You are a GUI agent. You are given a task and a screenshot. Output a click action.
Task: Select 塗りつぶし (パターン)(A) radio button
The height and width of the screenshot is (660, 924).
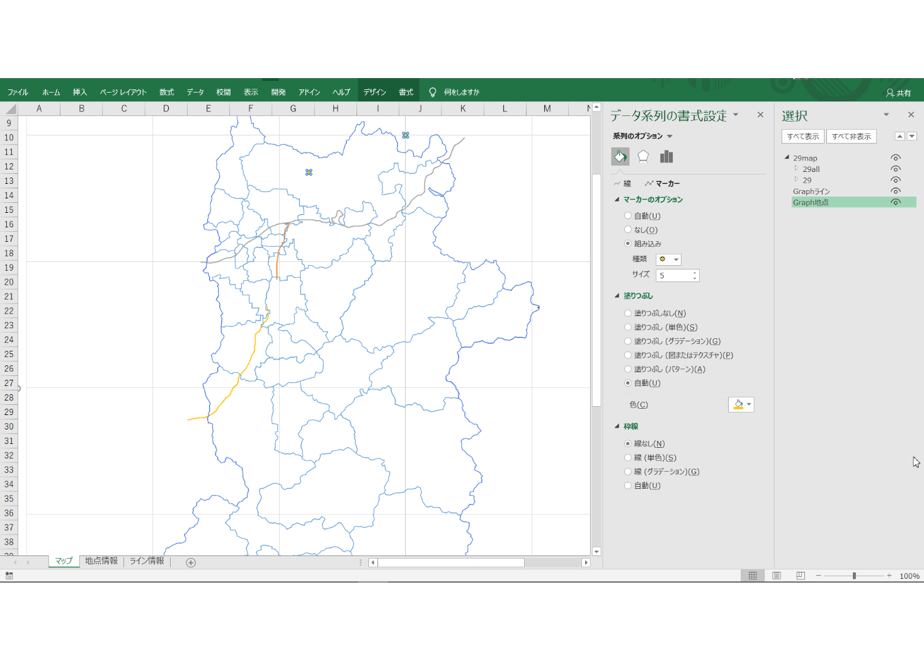click(x=628, y=369)
